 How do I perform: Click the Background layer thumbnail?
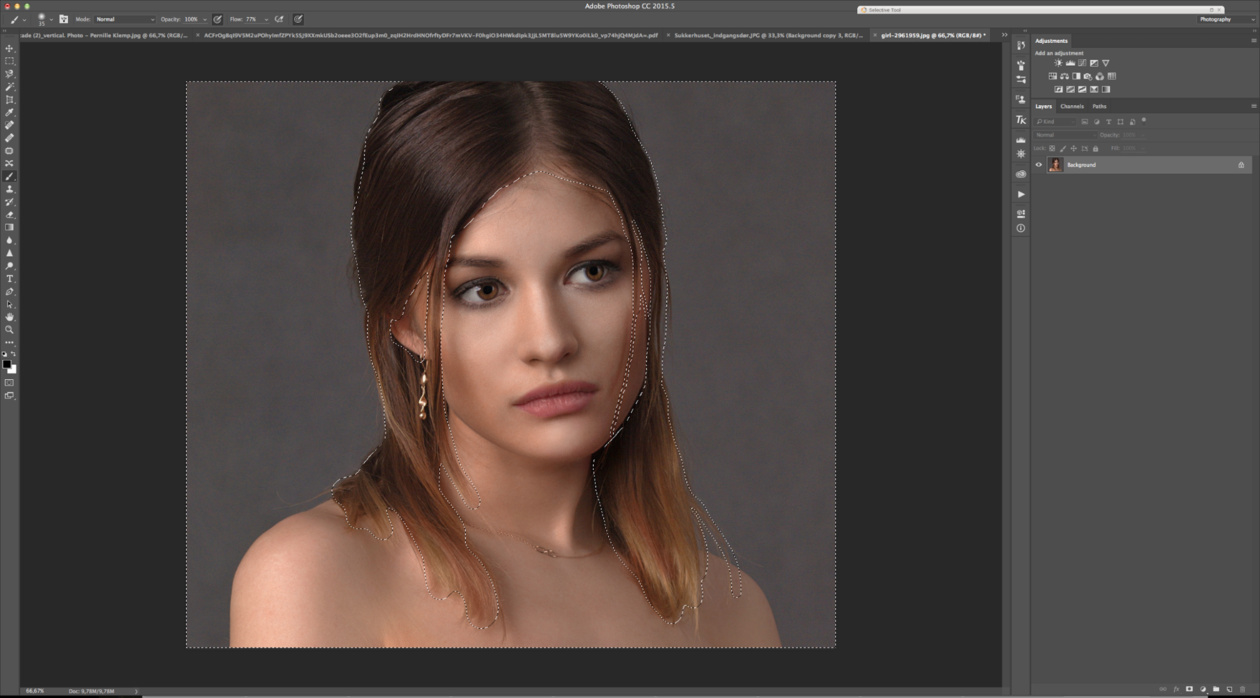coord(1055,165)
